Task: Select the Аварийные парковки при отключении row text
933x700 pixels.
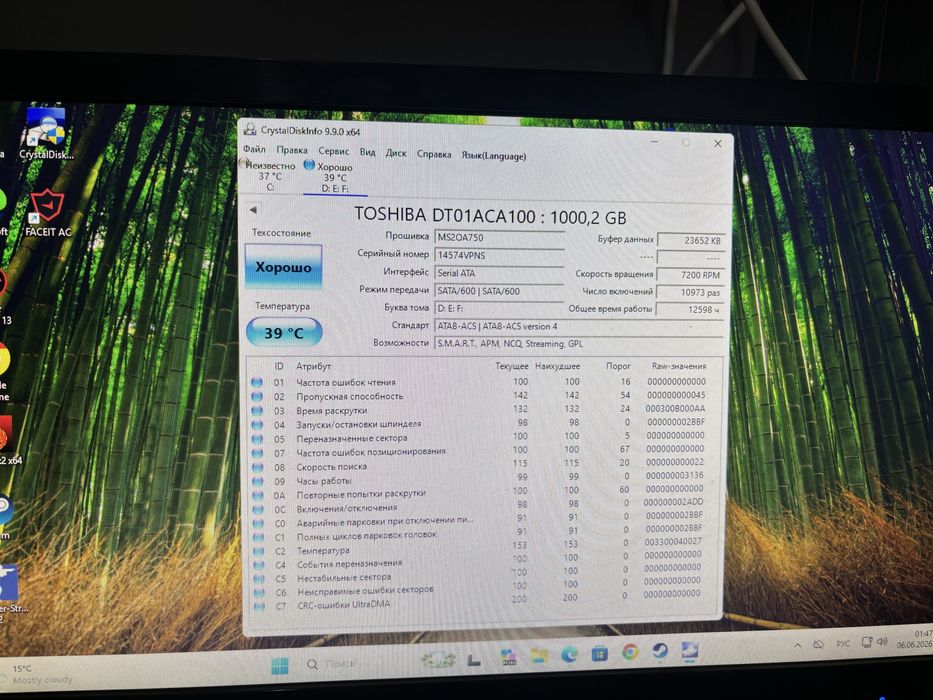Action: (385, 521)
